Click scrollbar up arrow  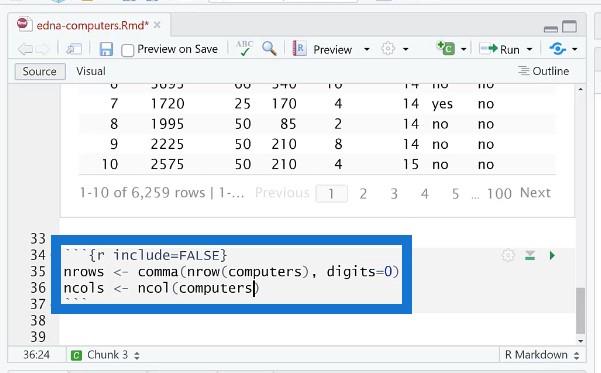pyautogui.click(x=580, y=90)
